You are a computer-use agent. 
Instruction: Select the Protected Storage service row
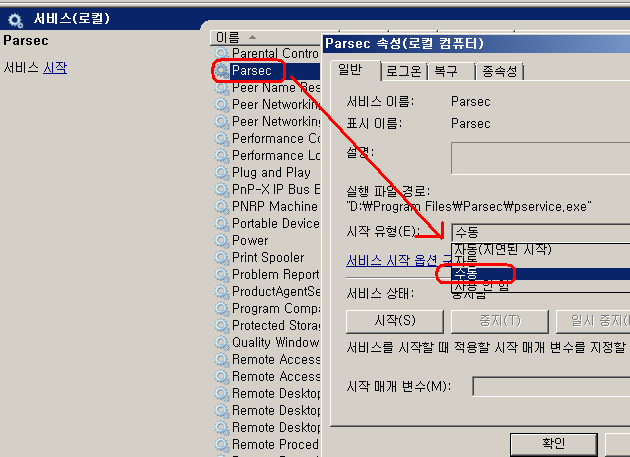tap(268, 326)
